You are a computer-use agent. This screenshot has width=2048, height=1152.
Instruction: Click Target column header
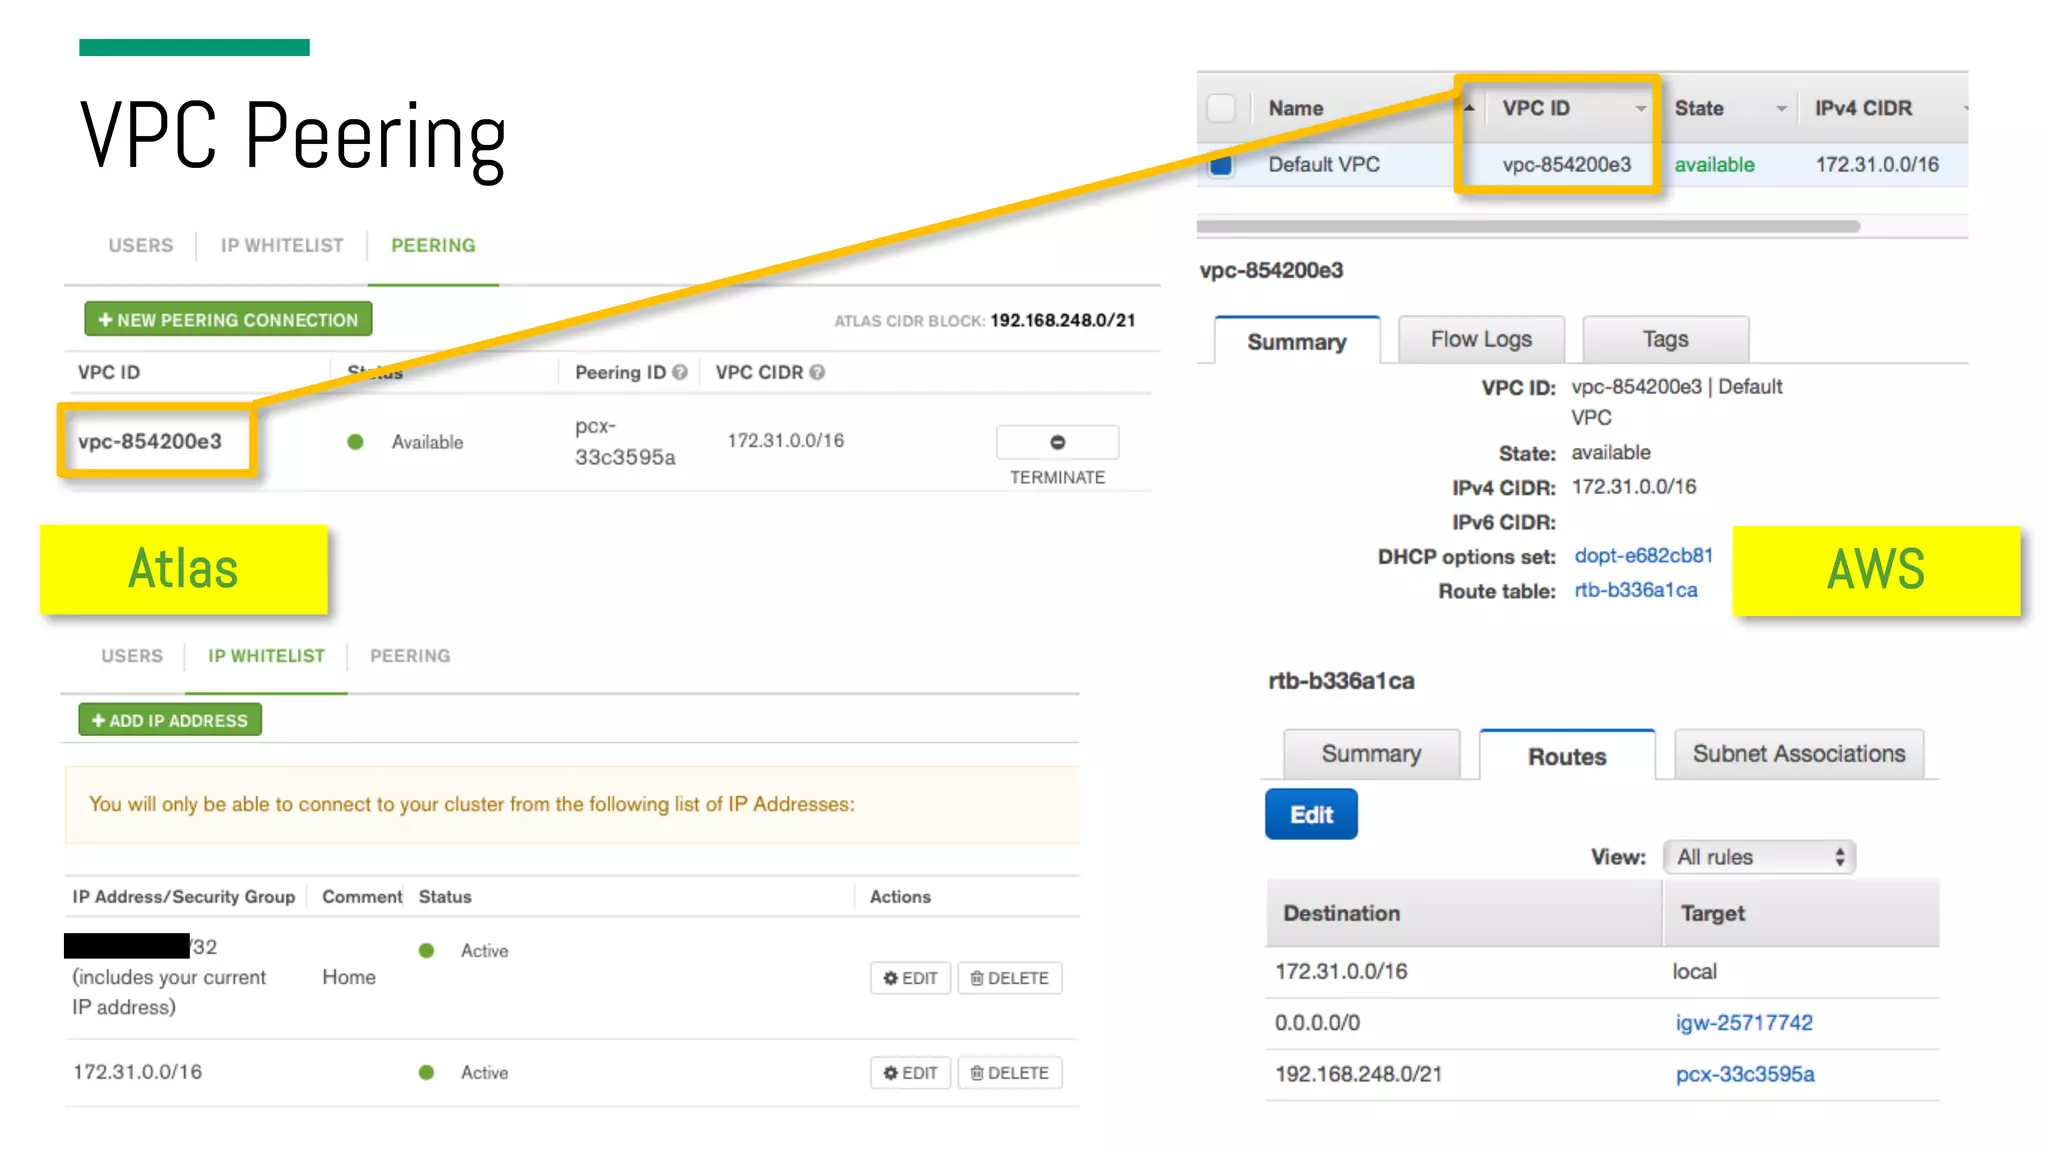(1712, 913)
